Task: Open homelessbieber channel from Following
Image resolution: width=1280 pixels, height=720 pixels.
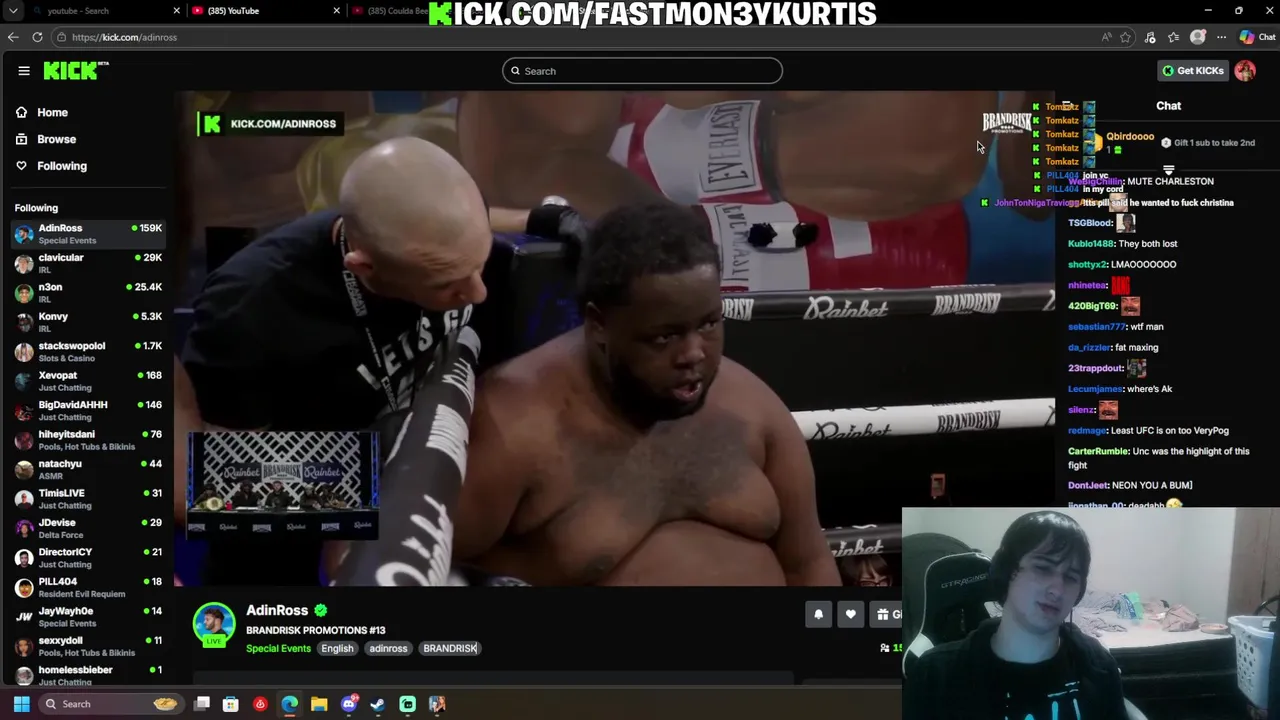Action: [88, 675]
